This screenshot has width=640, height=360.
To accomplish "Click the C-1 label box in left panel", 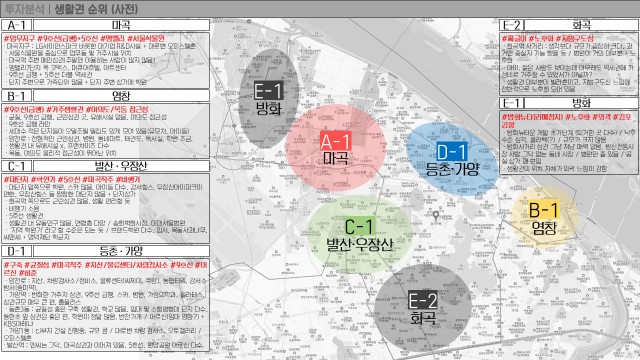I will [16, 166].
